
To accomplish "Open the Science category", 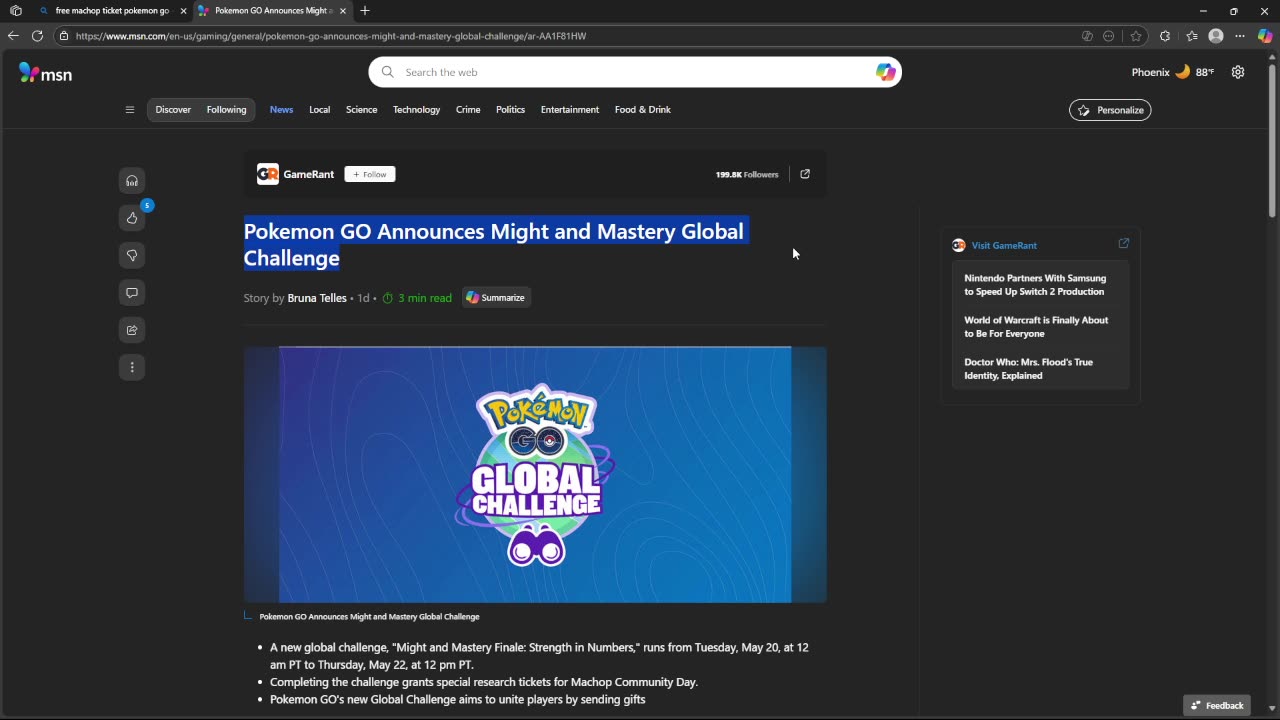I will pyautogui.click(x=361, y=110).
